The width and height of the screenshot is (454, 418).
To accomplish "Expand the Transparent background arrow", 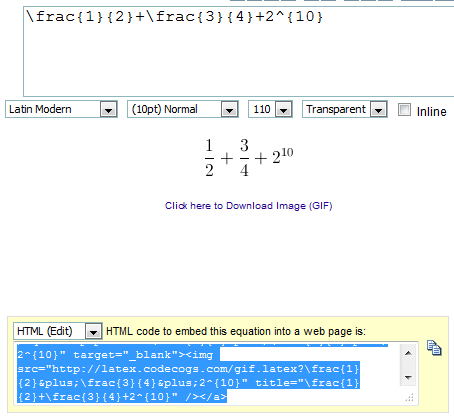I will (x=378, y=109).
